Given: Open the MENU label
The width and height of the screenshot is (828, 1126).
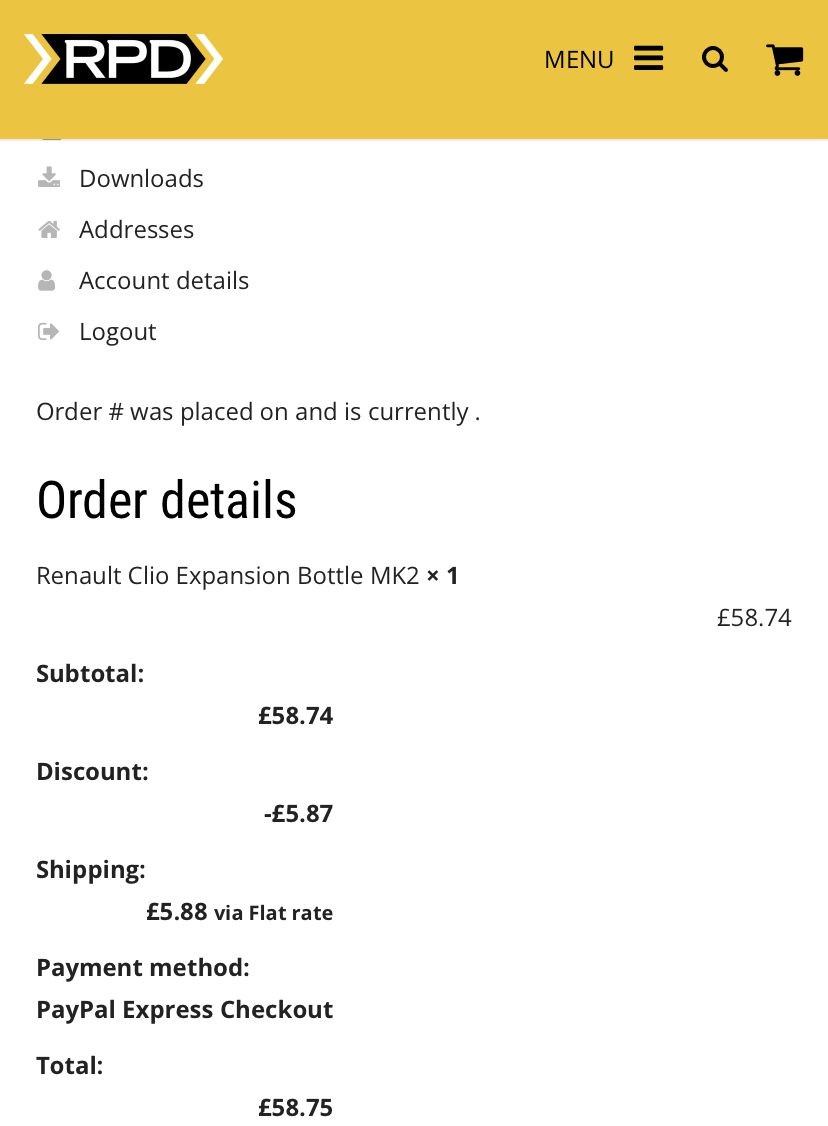Looking at the screenshot, I should point(579,60).
